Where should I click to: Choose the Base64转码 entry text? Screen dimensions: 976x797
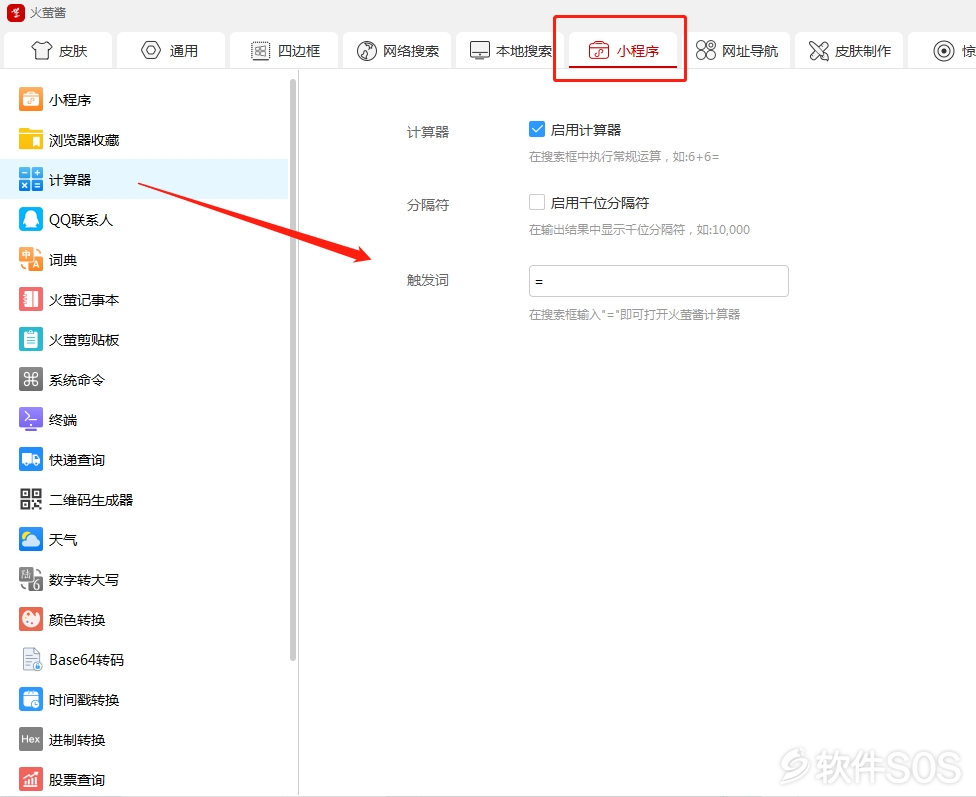(87, 660)
